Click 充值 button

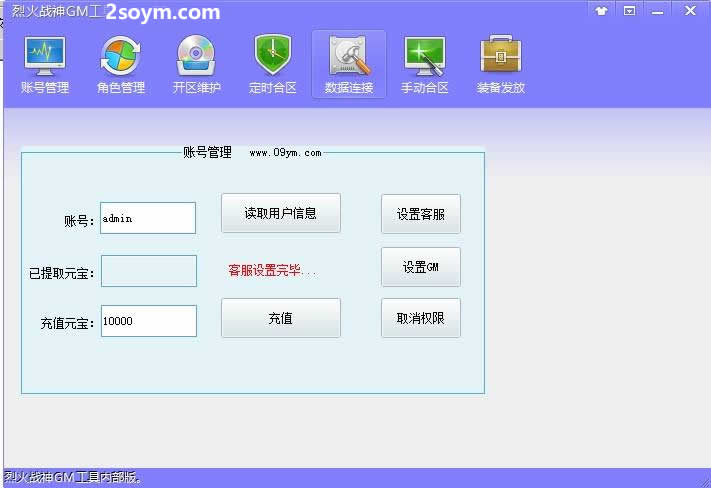click(x=281, y=318)
